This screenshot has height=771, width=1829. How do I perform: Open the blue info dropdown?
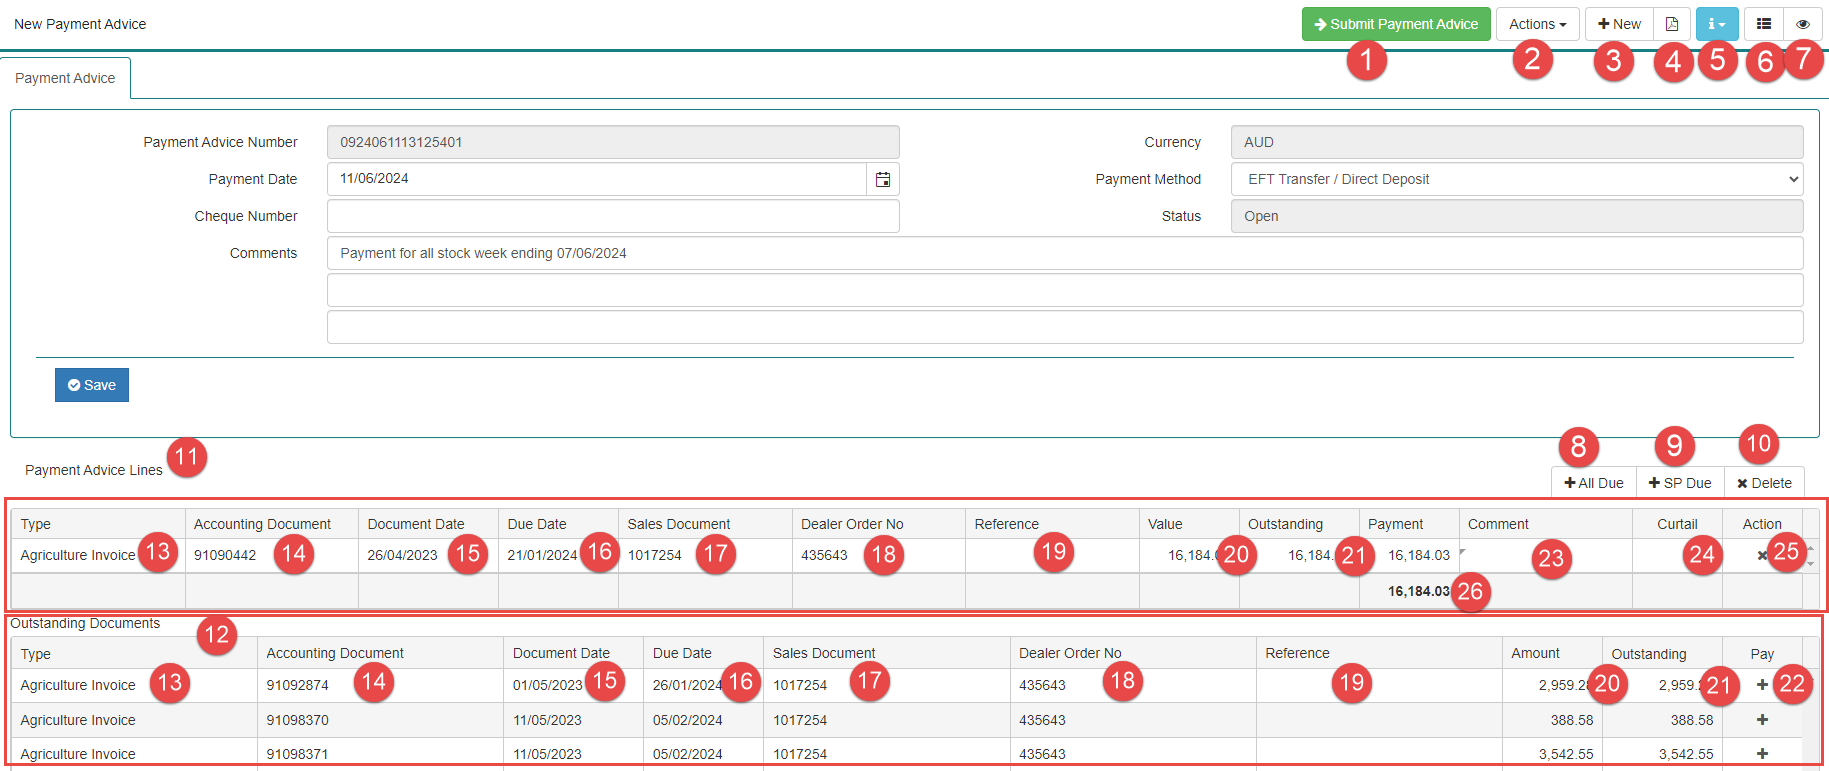pos(1716,24)
